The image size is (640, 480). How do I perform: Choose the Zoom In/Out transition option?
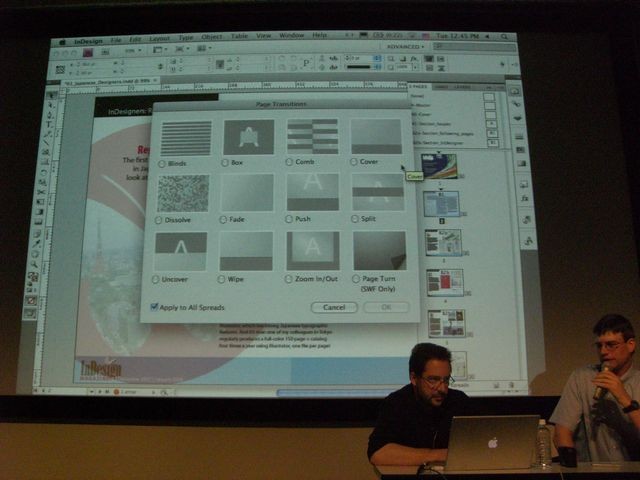289,279
